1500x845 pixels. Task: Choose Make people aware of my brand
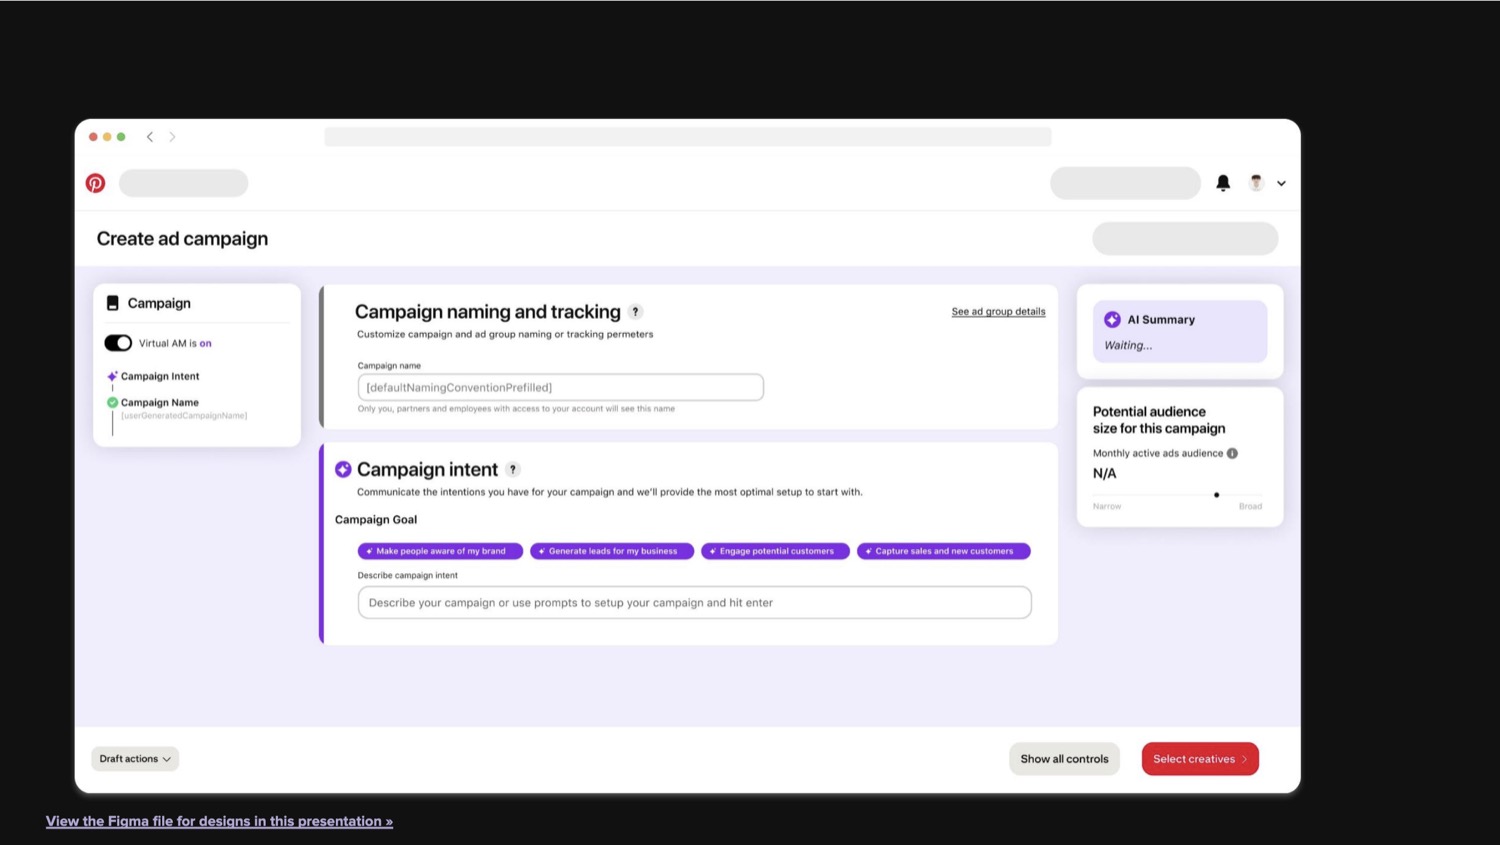[440, 551]
